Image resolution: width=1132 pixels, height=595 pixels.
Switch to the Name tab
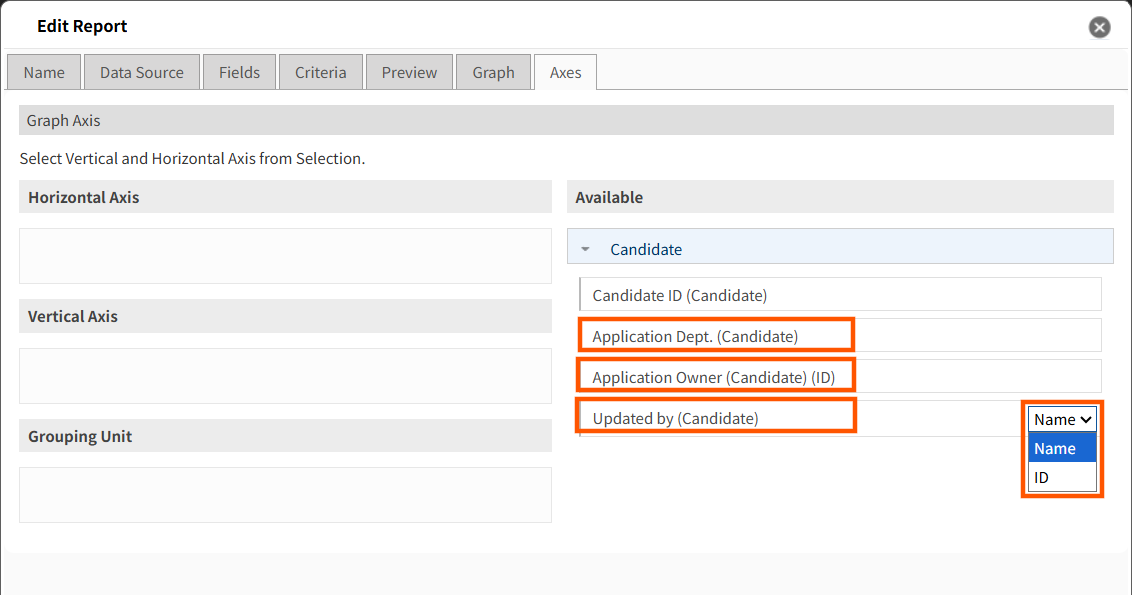[44, 72]
